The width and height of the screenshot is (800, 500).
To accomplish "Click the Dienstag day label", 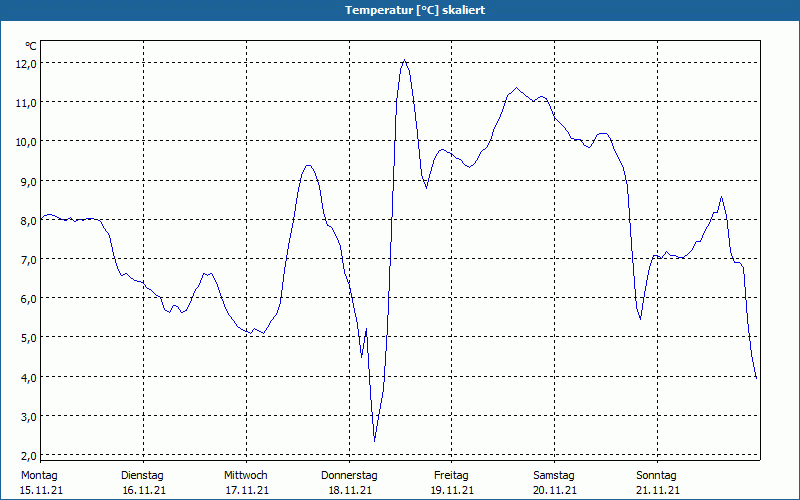I will click(x=142, y=476).
